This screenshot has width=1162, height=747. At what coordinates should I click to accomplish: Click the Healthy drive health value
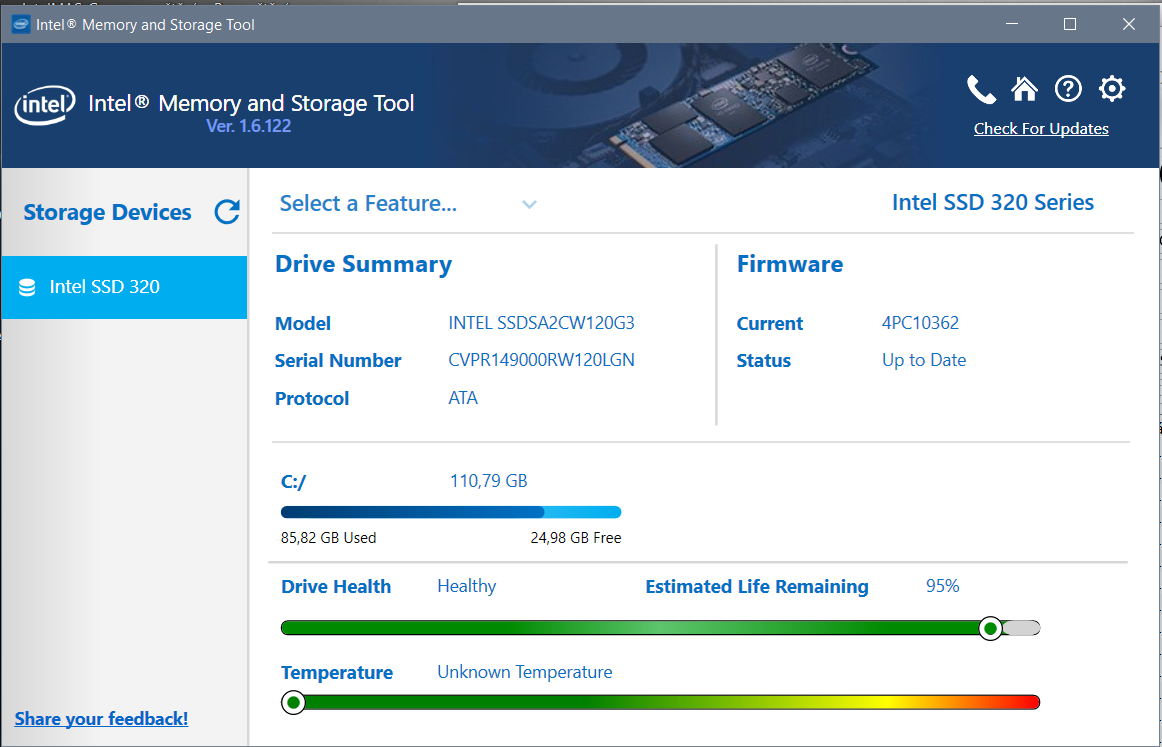tap(467, 586)
